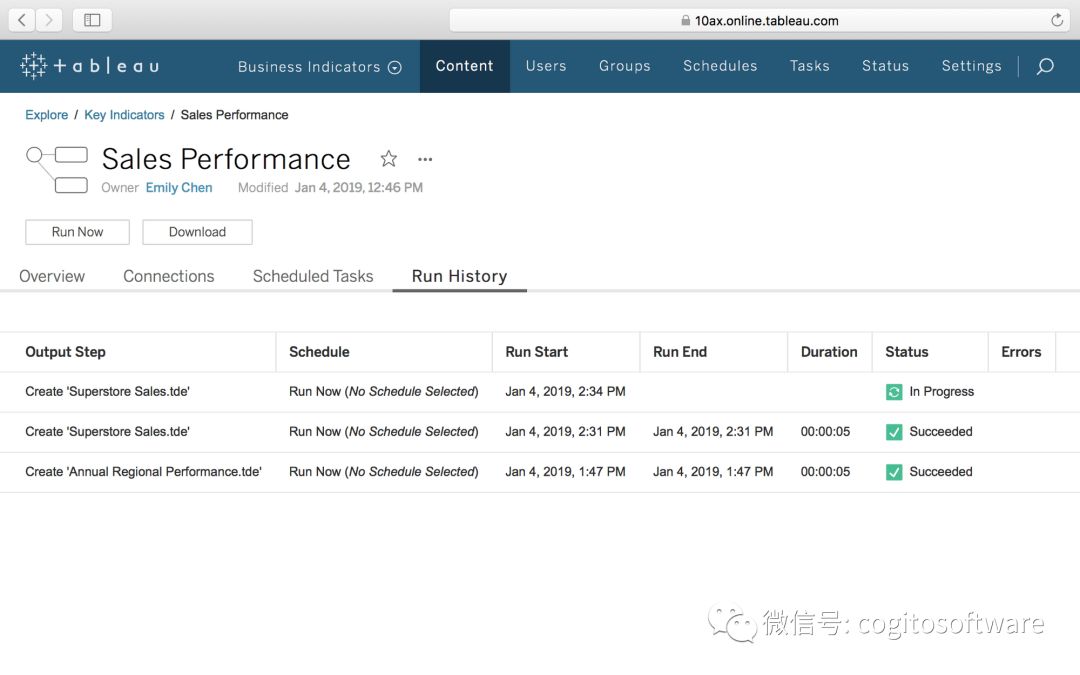Select the Run History tab
Screen dimensions: 1080x675
(x=459, y=276)
